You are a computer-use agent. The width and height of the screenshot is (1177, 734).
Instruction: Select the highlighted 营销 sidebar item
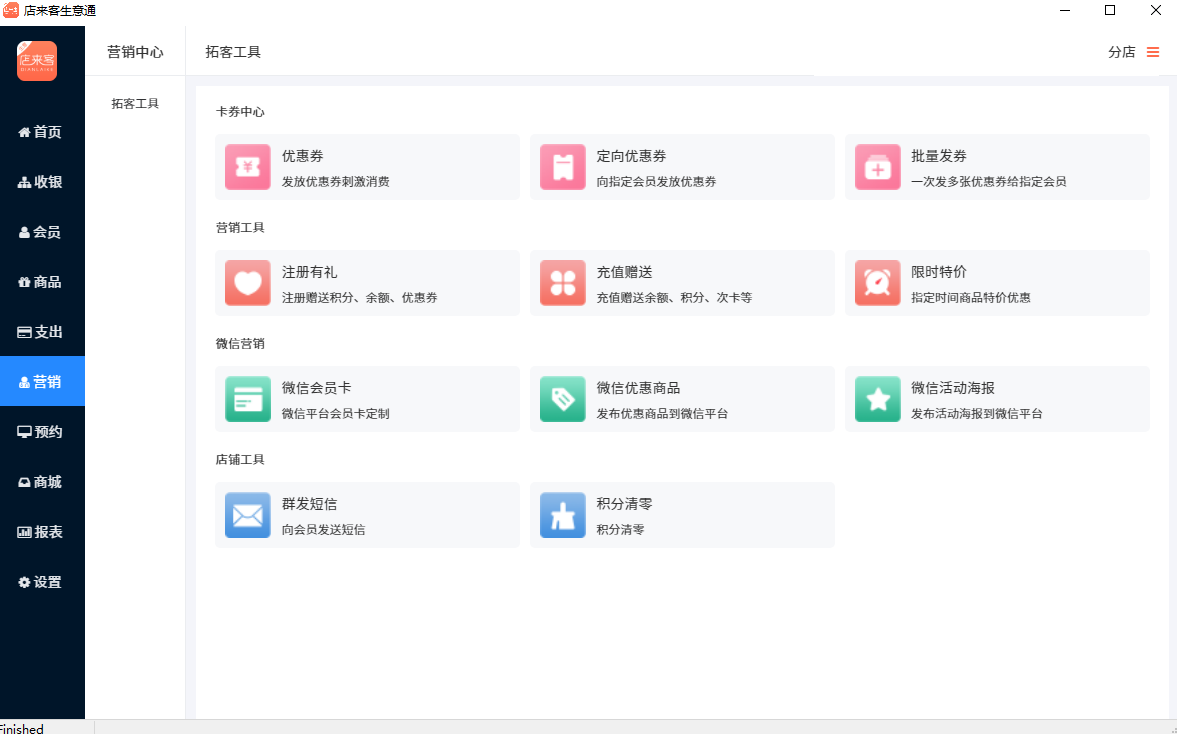tap(42, 381)
